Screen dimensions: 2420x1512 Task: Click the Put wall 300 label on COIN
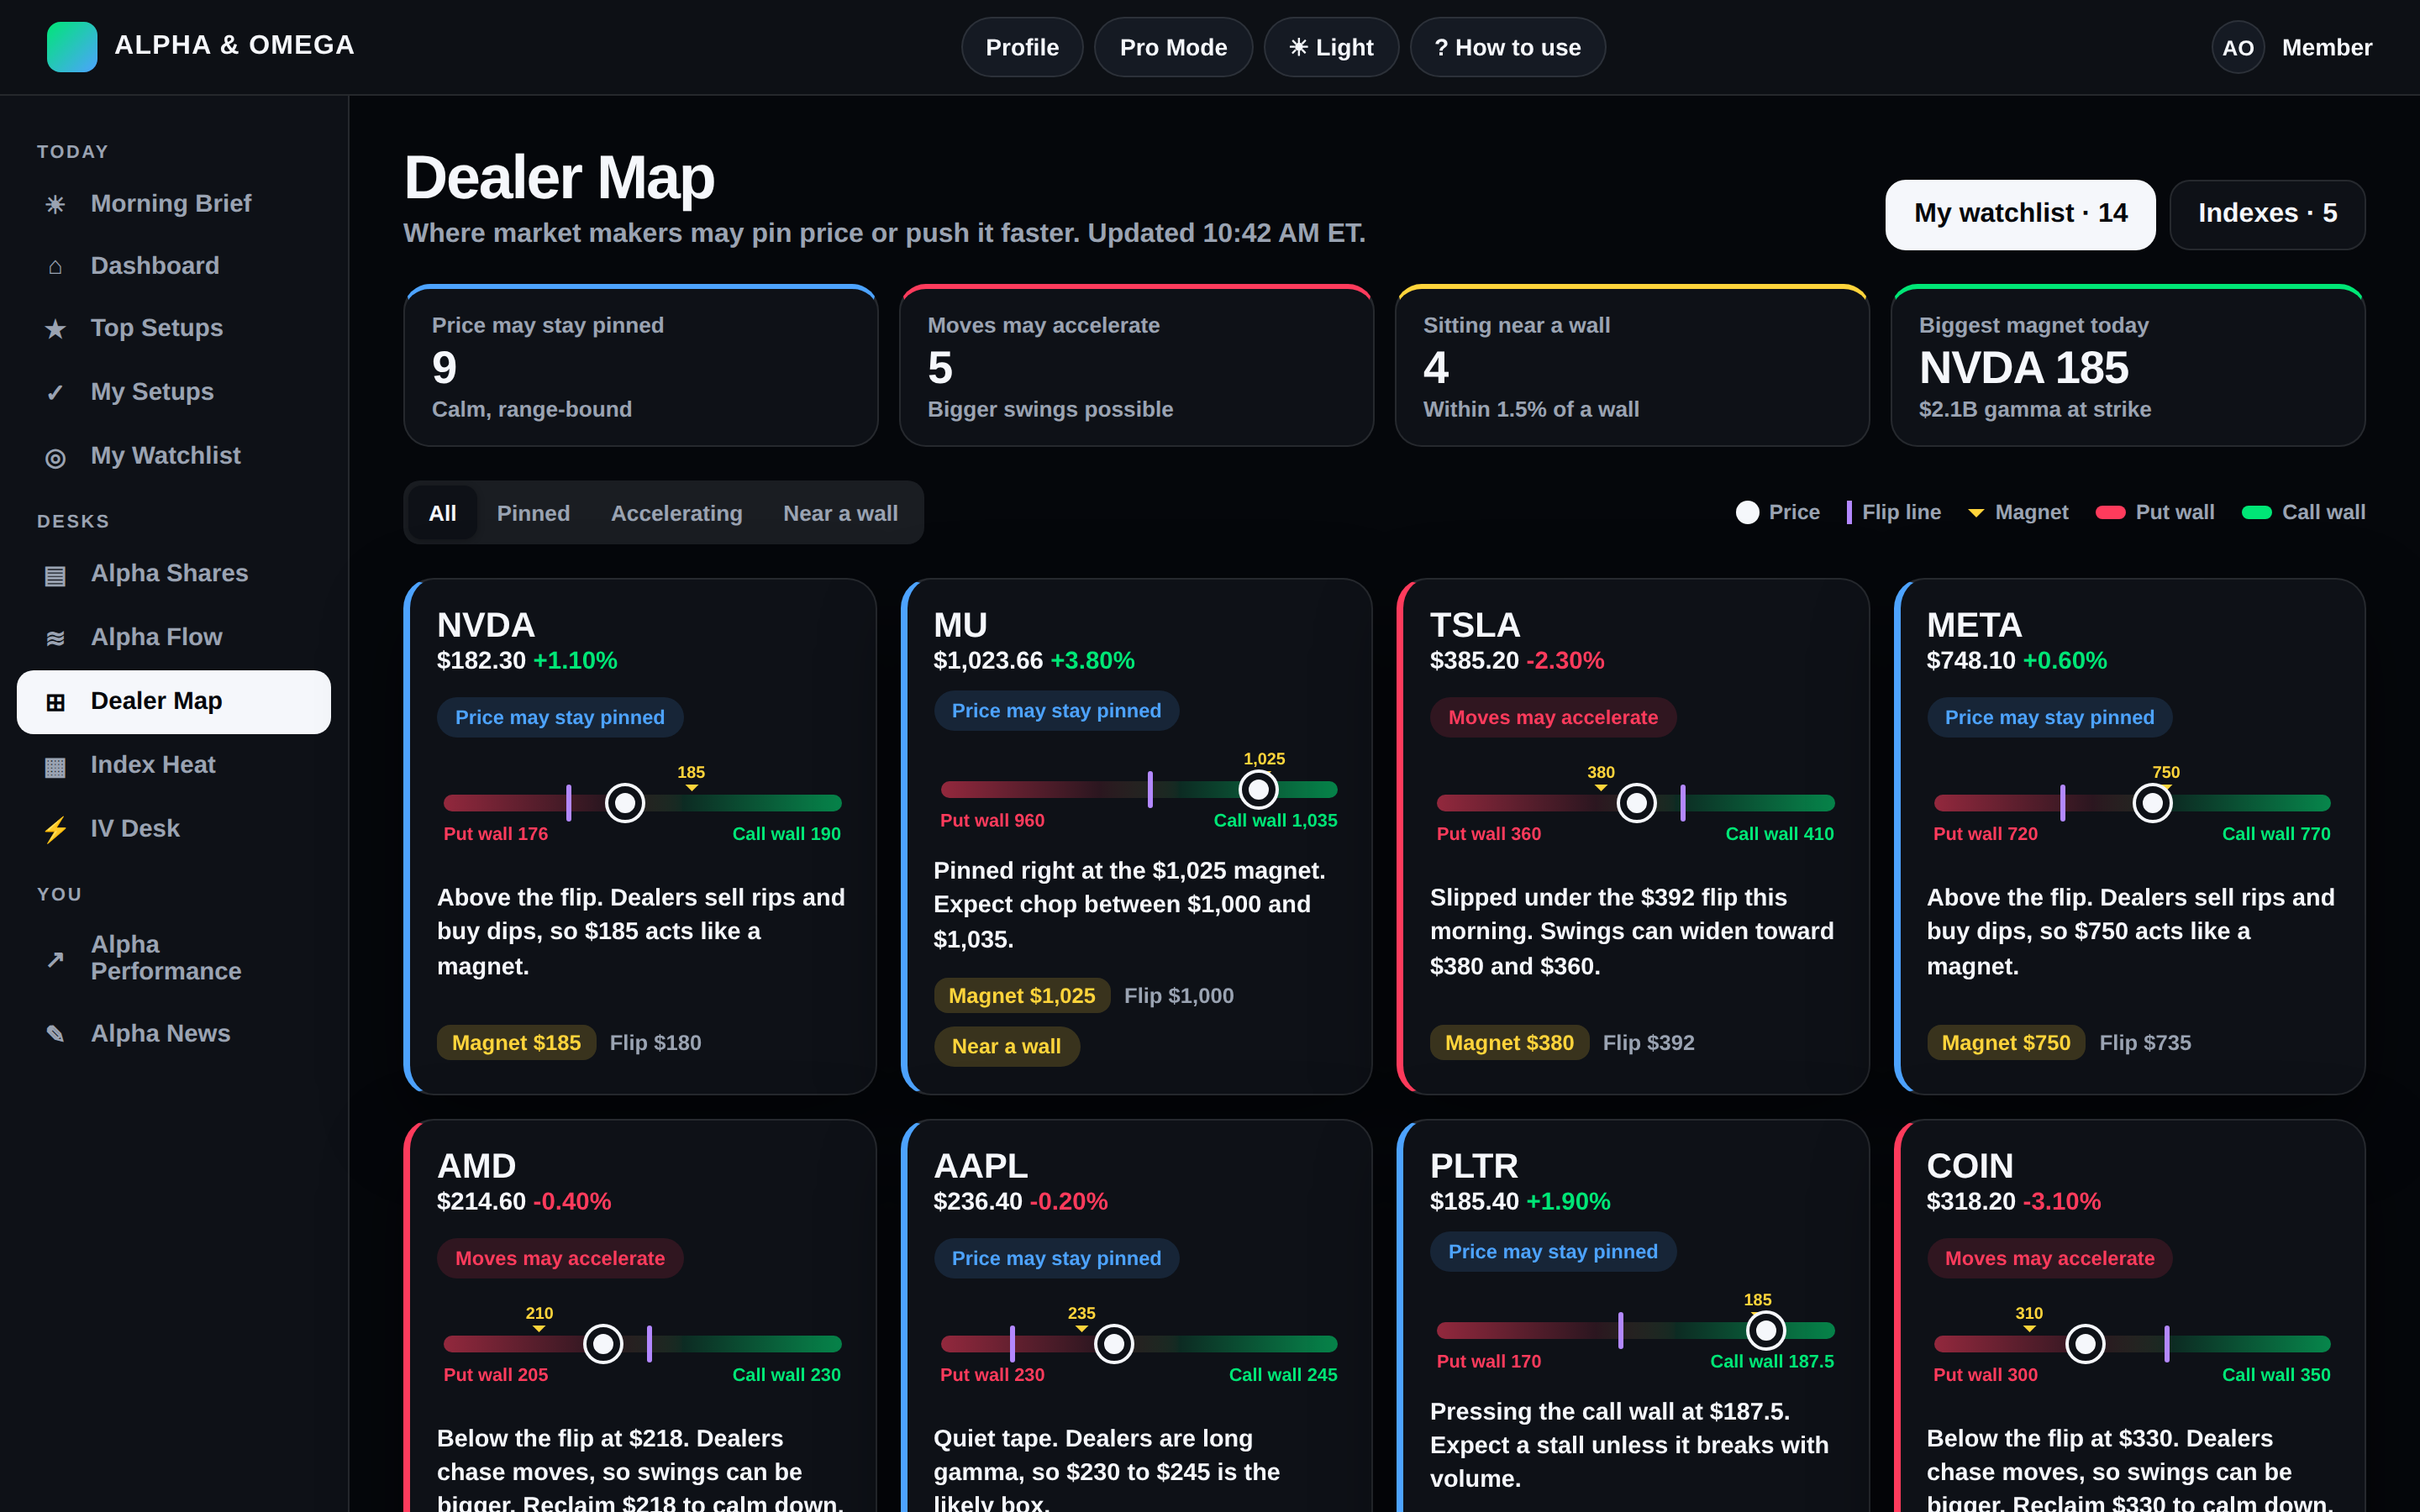pyautogui.click(x=1985, y=1375)
